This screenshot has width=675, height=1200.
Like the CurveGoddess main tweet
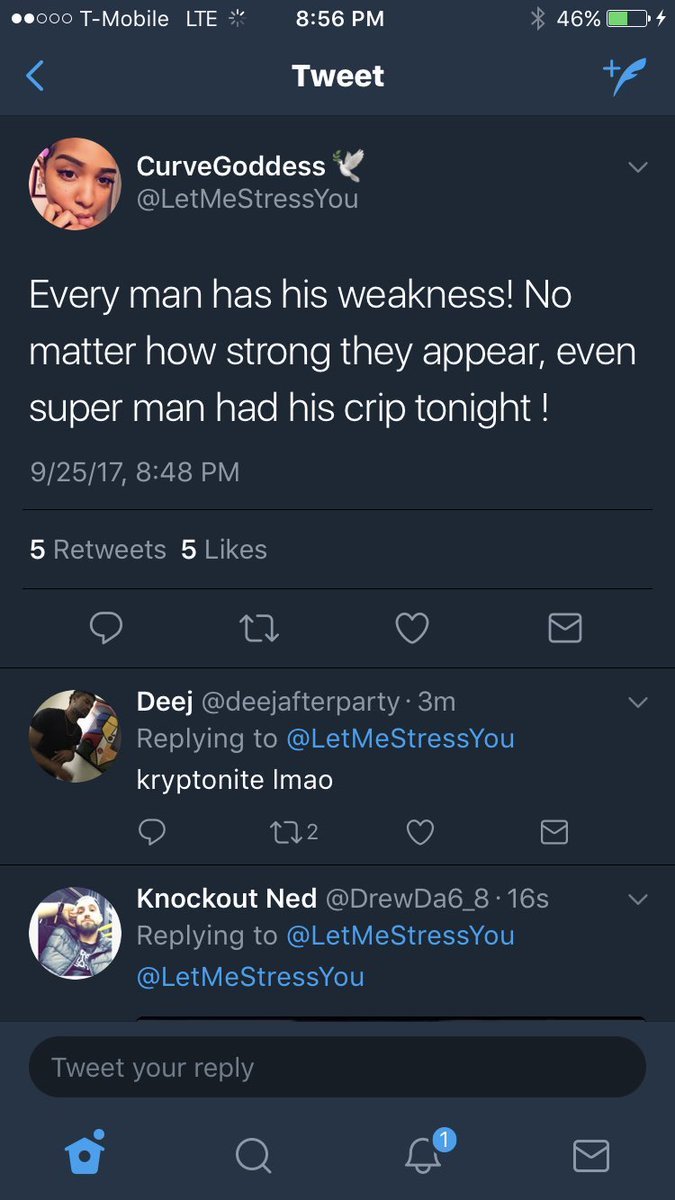[412, 627]
